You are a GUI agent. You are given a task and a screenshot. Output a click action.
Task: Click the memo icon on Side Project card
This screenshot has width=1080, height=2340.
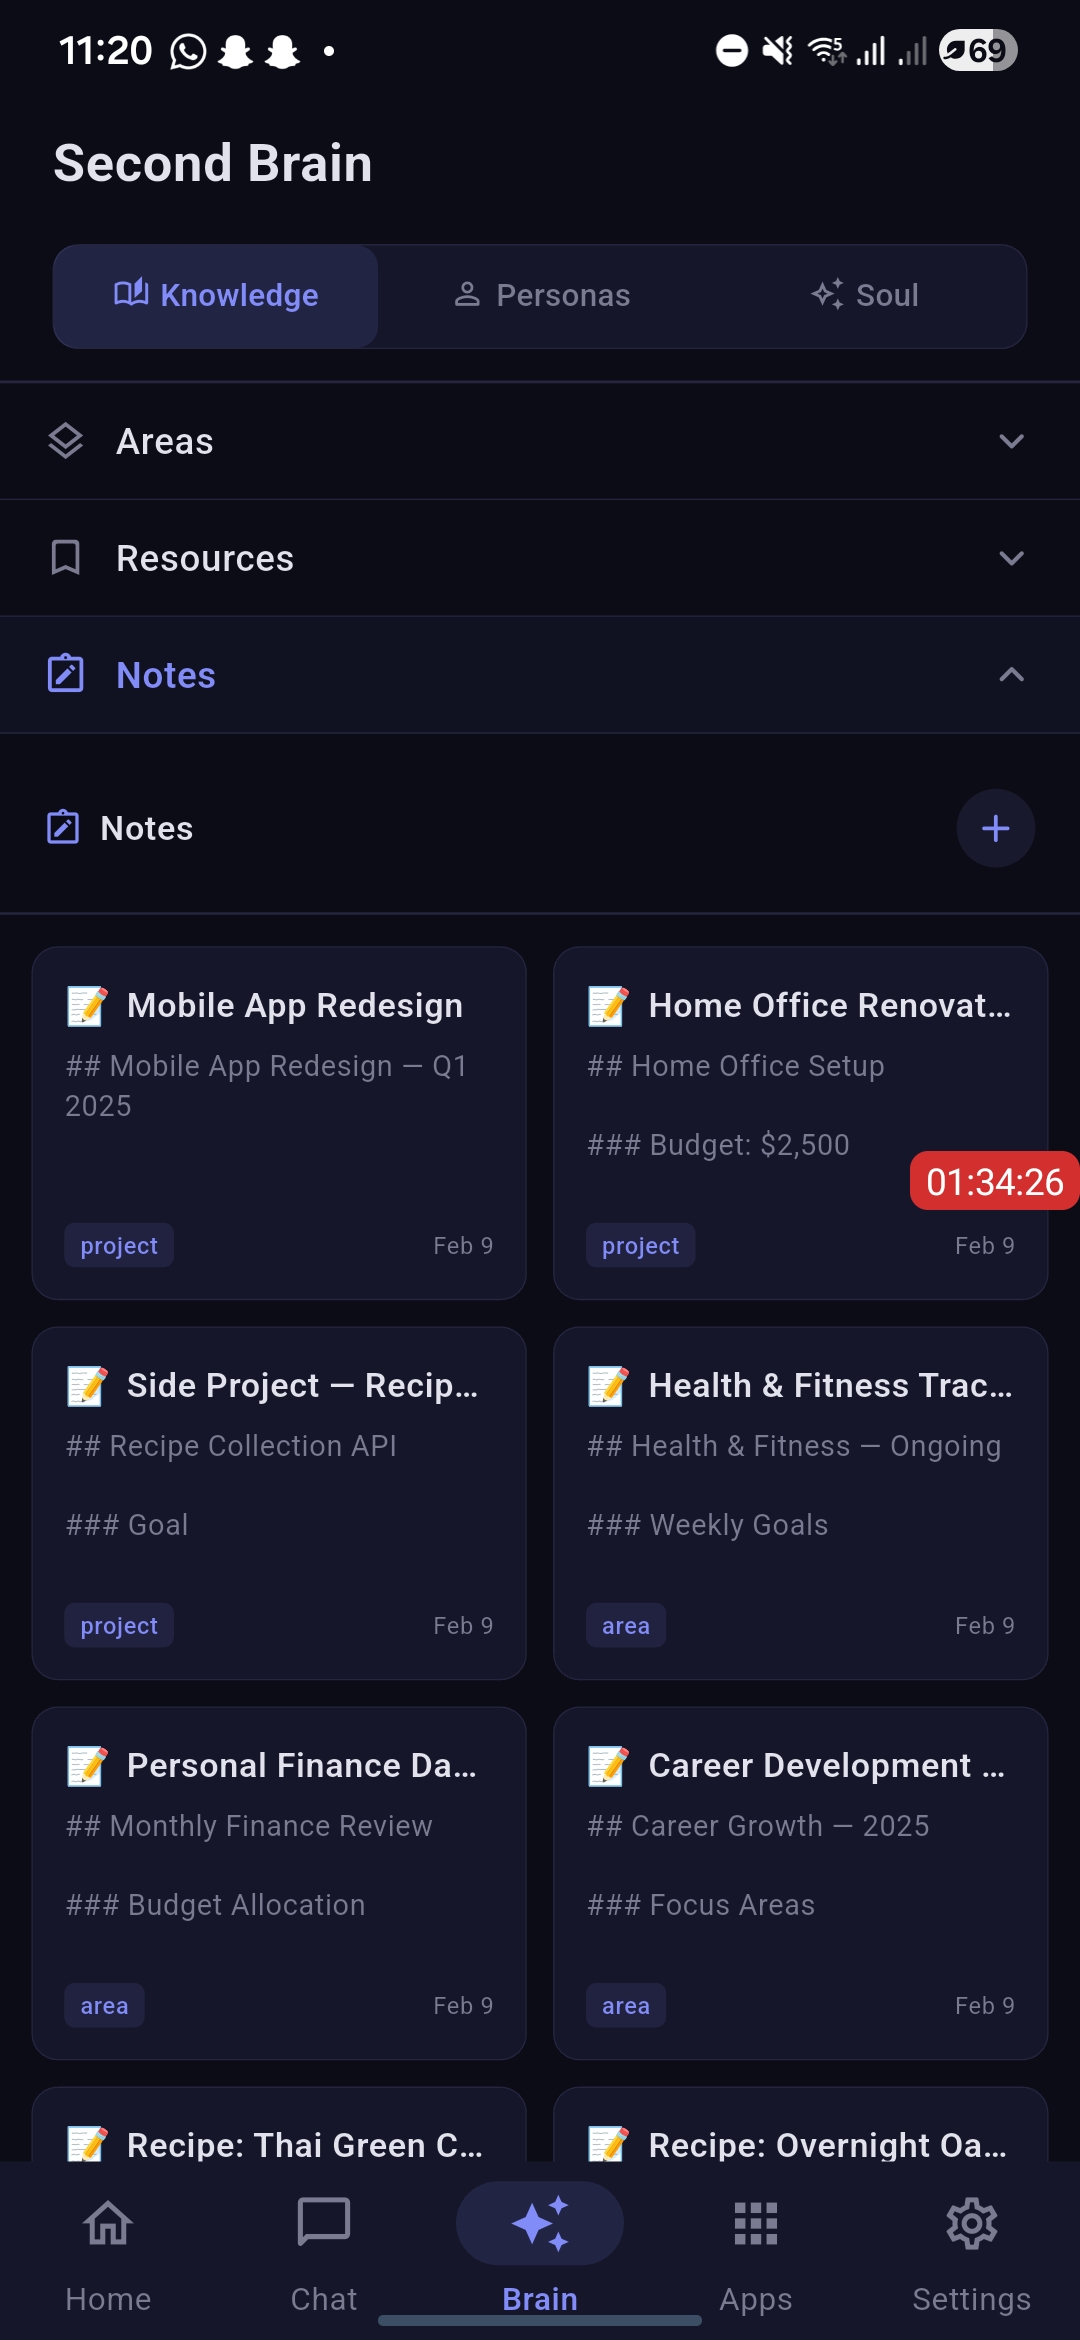87,1386
